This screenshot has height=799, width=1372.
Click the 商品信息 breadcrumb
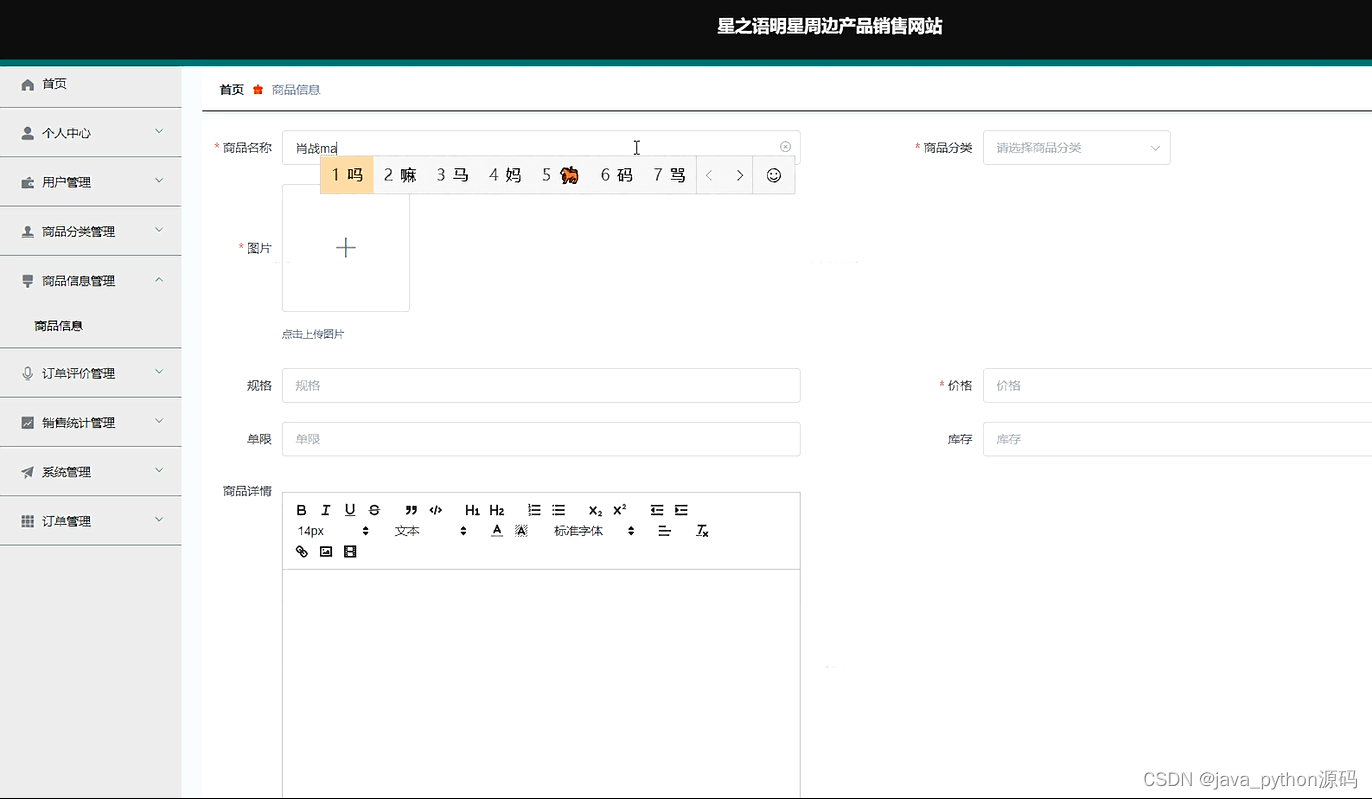click(296, 90)
